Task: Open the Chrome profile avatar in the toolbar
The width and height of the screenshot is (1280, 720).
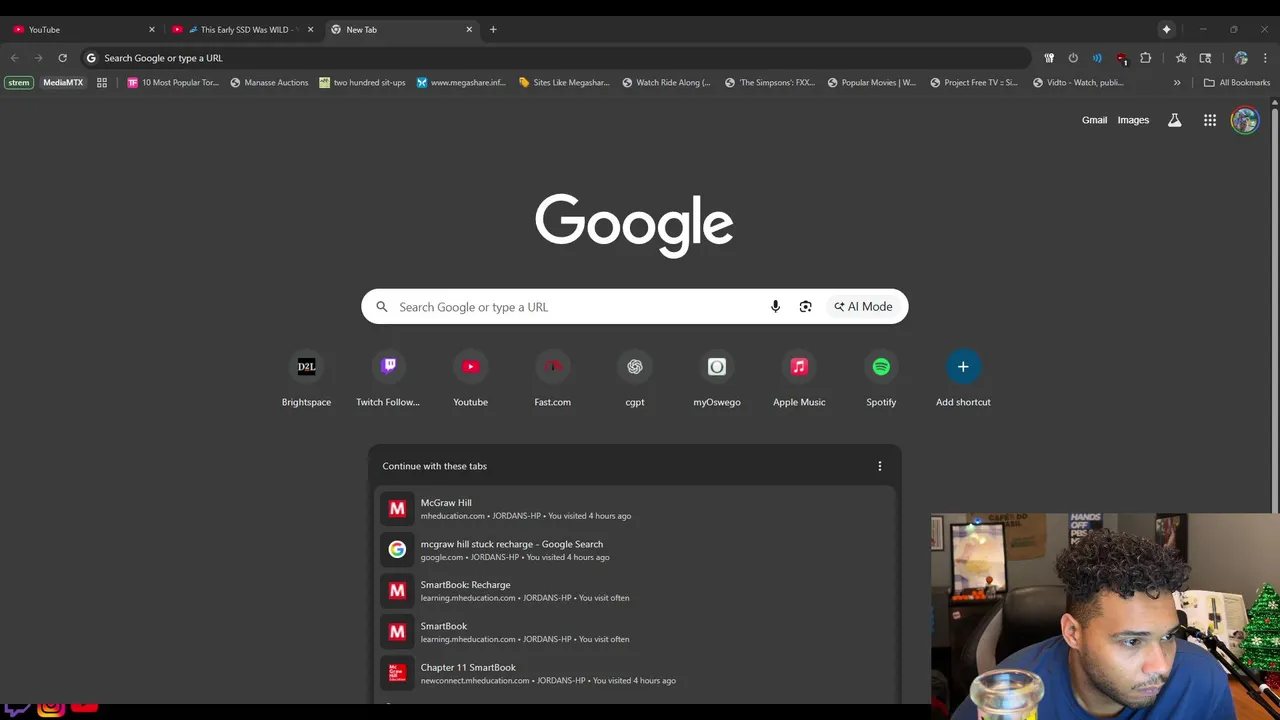Action: coord(1241,58)
